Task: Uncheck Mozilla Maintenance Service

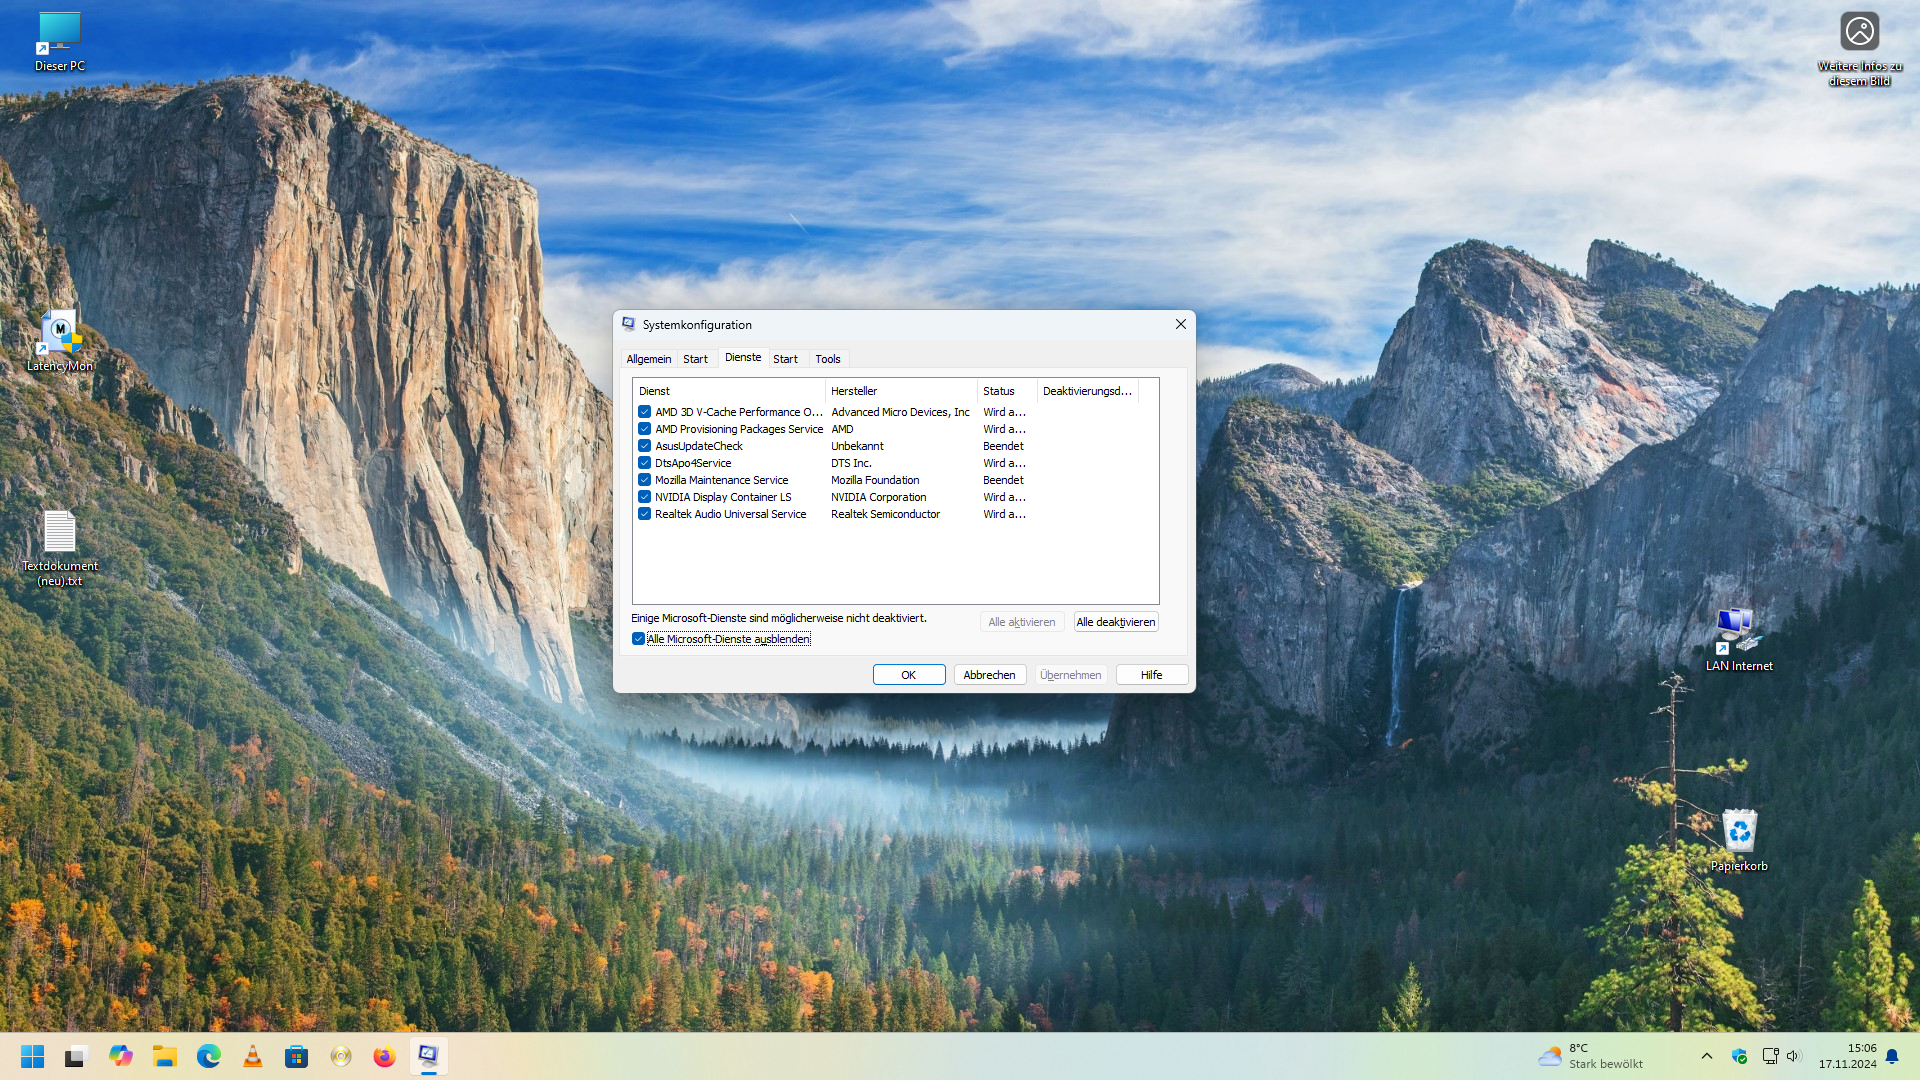Action: tap(645, 480)
